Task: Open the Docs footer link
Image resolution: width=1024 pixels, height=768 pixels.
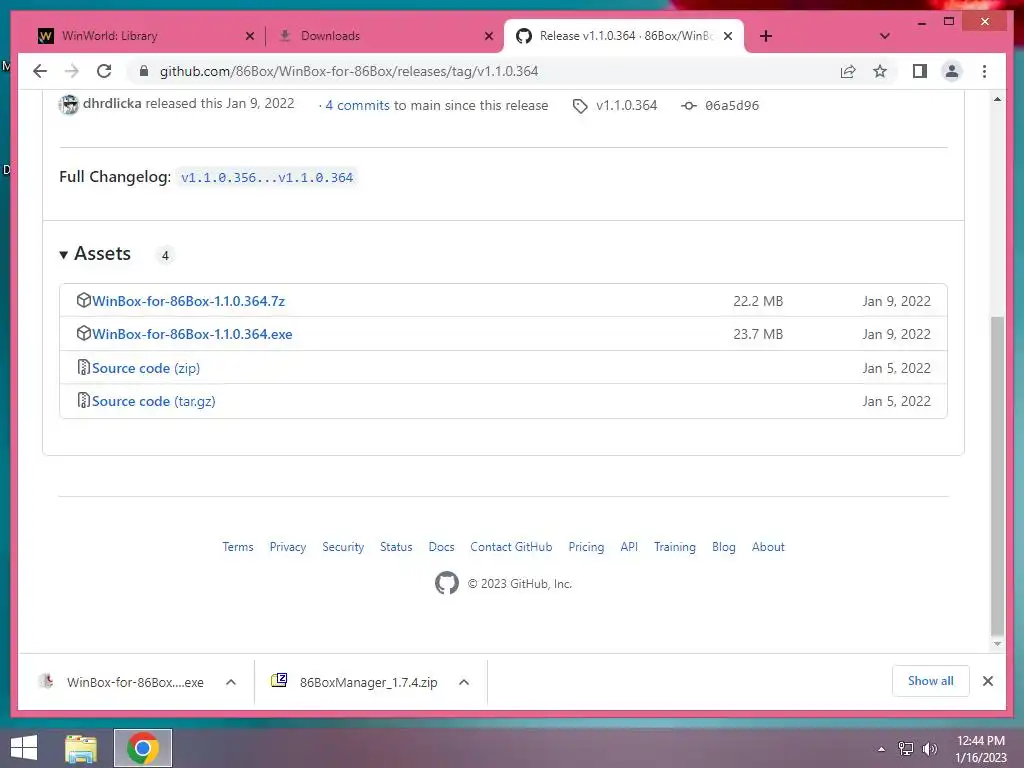Action: 441,547
